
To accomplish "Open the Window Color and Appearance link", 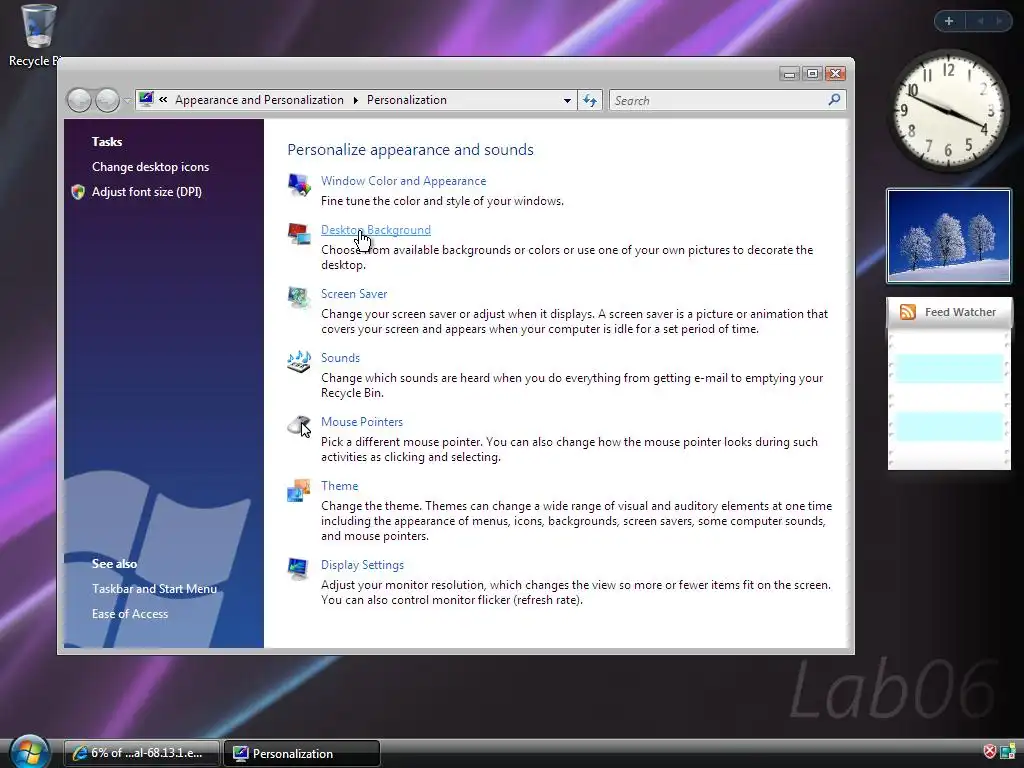I will coord(404,181).
